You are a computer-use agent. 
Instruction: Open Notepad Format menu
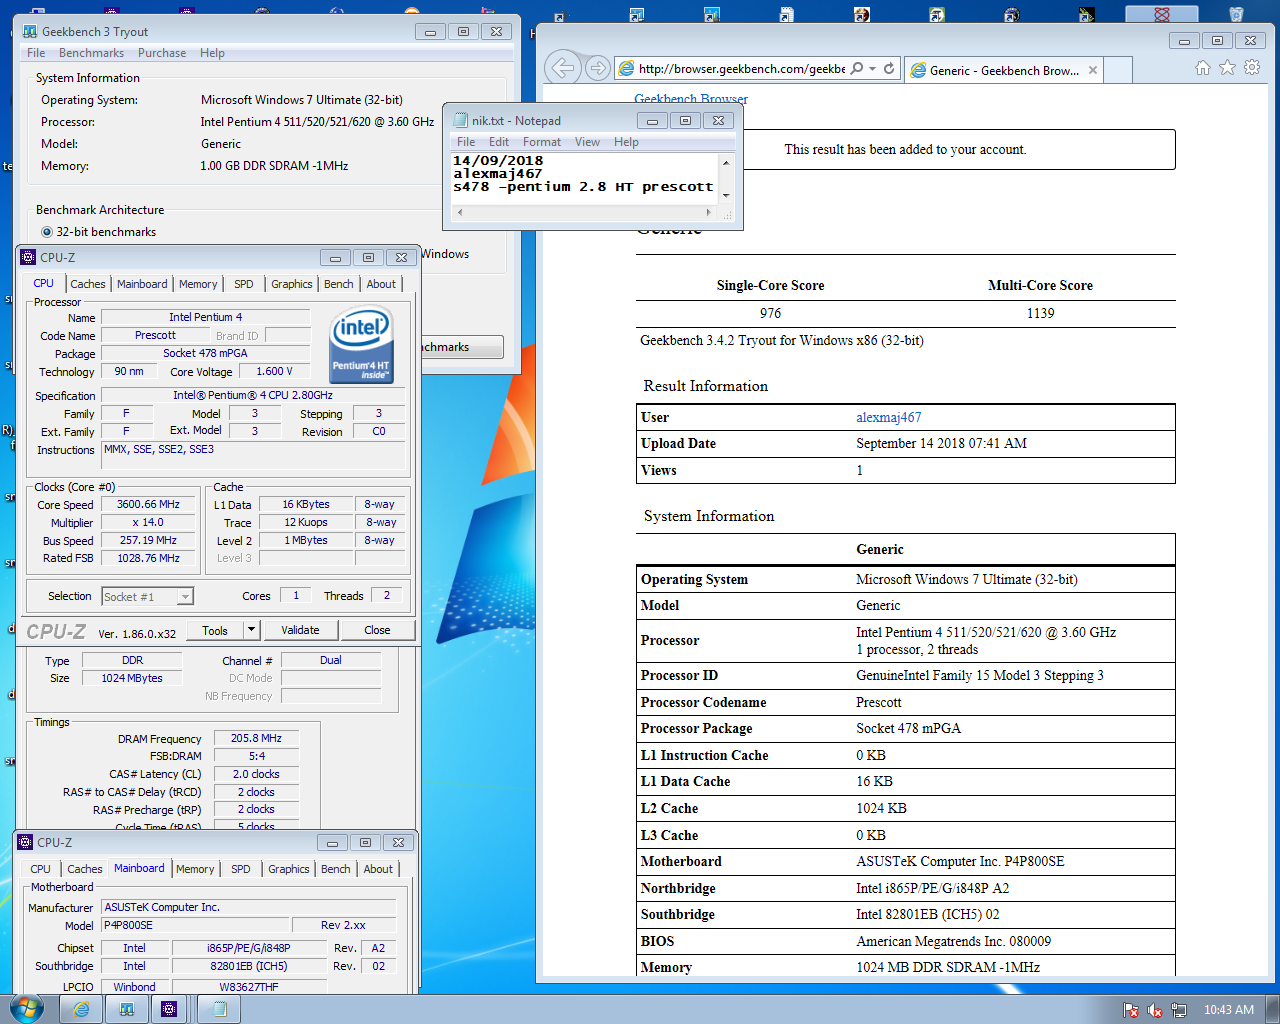(542, 142)
